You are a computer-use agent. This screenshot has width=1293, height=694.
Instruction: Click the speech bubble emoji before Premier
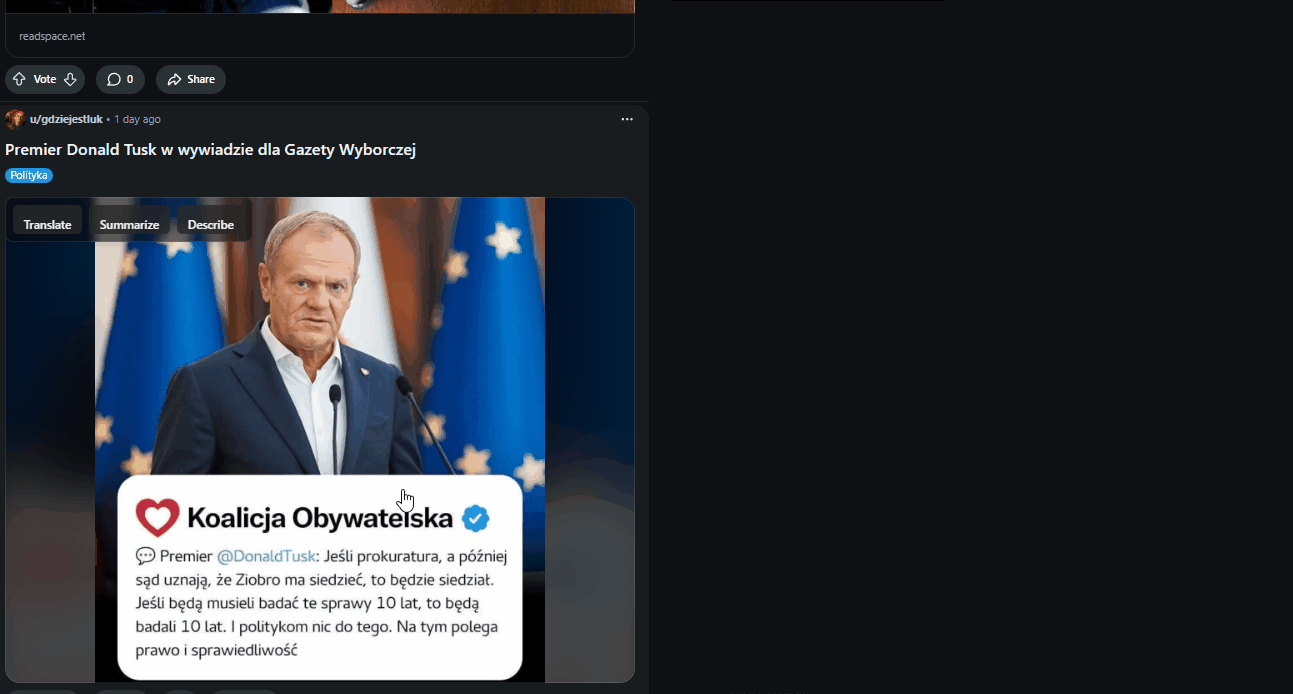(x=145, y=556)
